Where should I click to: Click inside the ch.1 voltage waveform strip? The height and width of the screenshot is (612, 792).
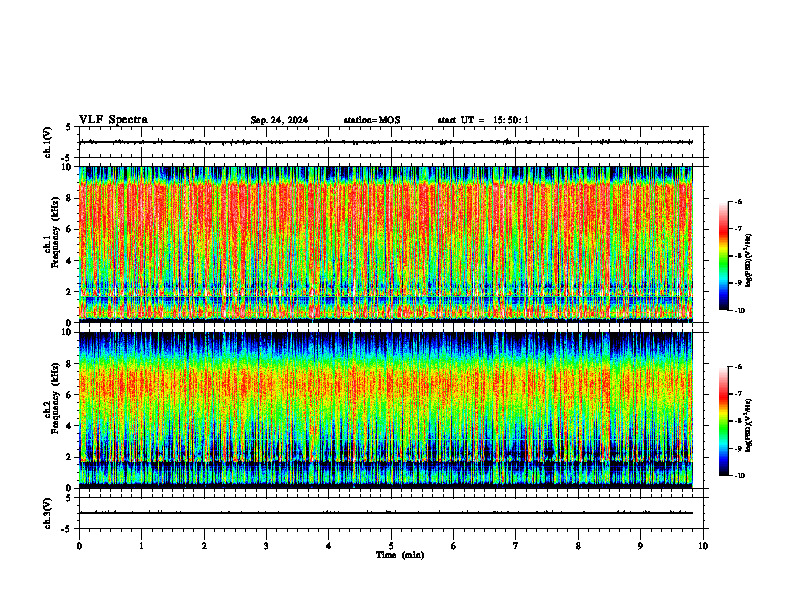[x=391, y=142]
